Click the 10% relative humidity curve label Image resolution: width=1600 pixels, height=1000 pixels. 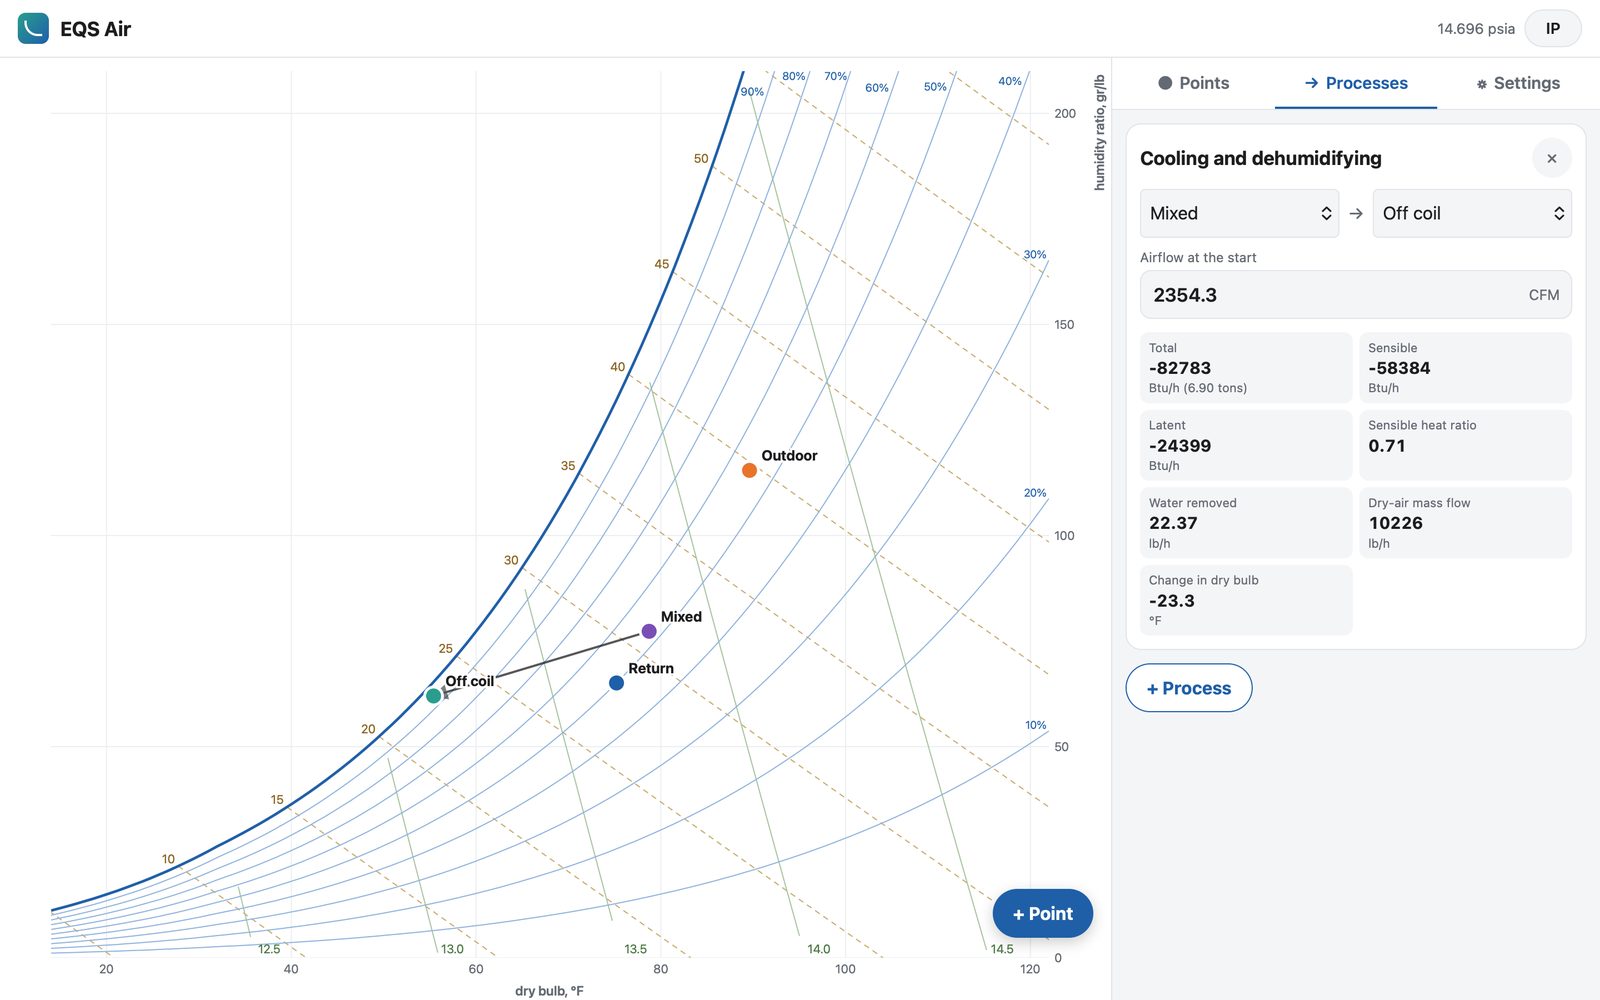pos(1036,725)
